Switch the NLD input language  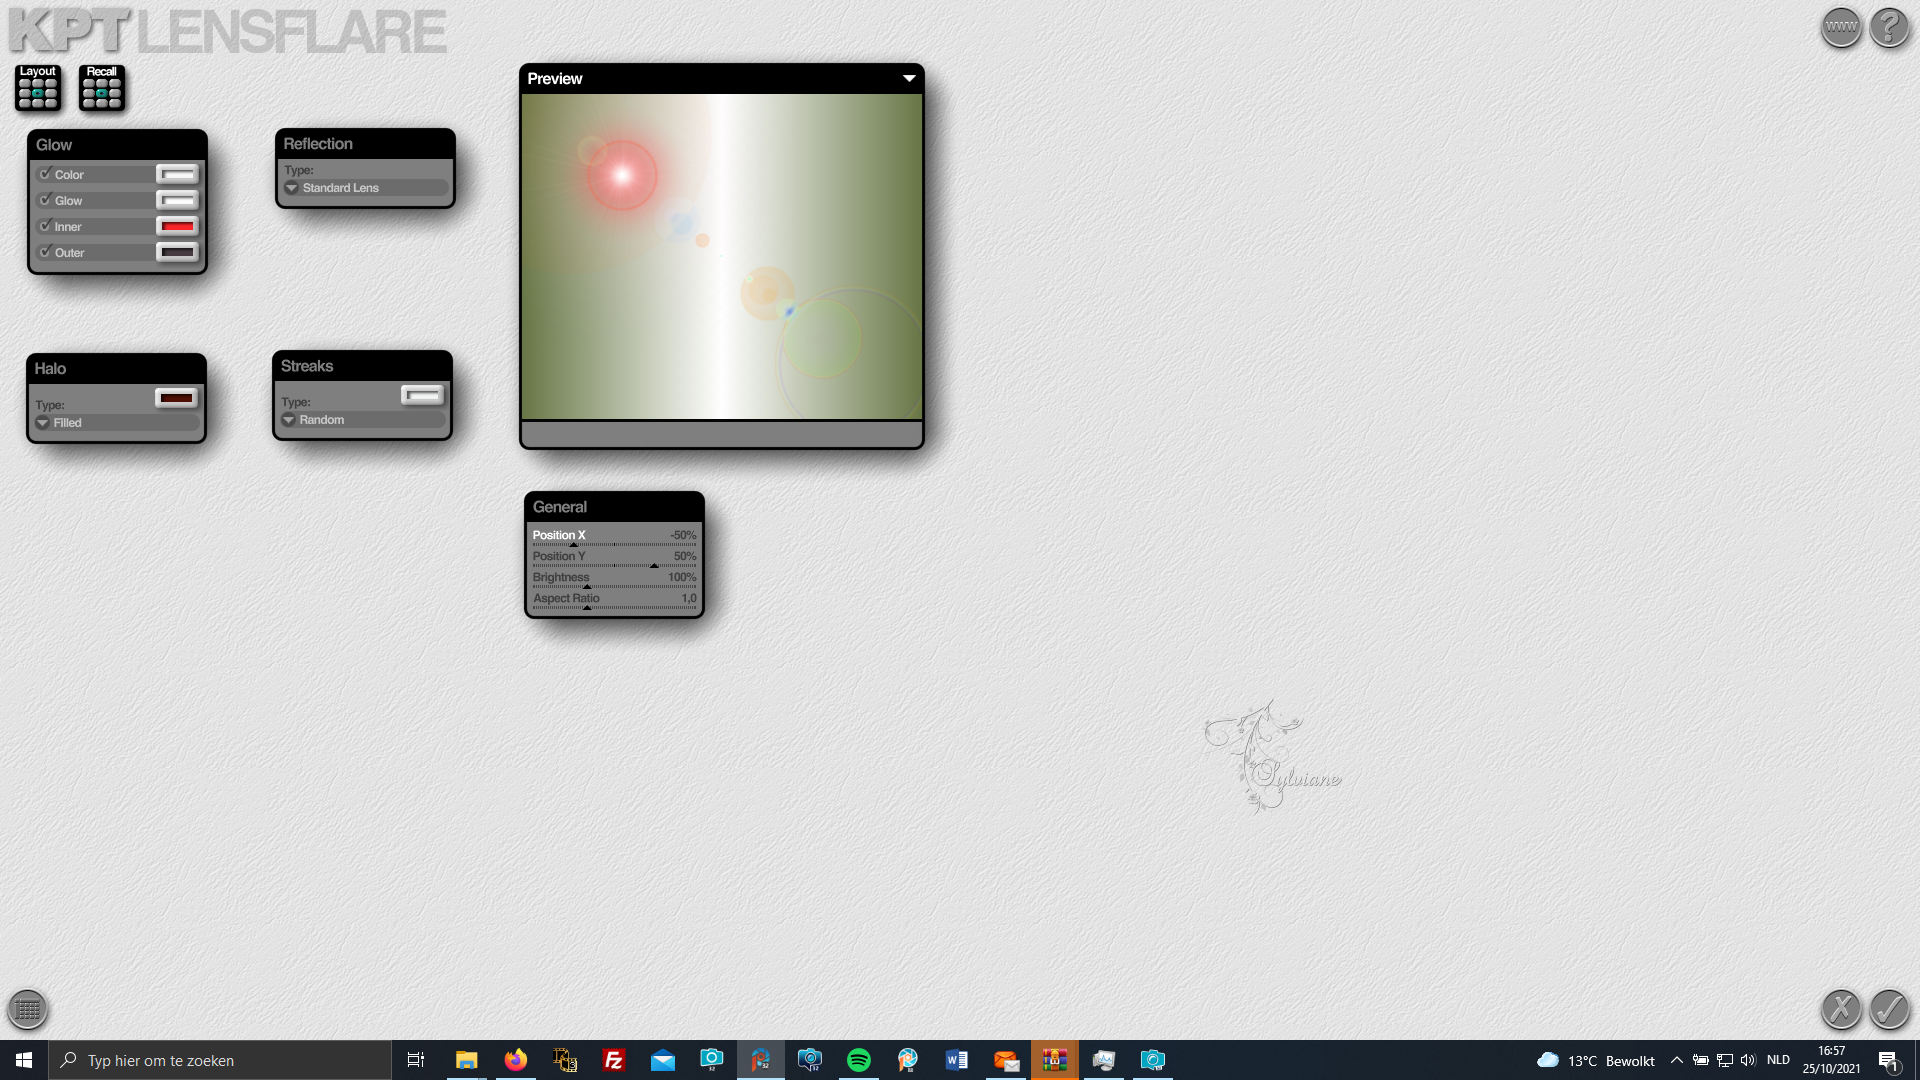tap(1778, 1060)
